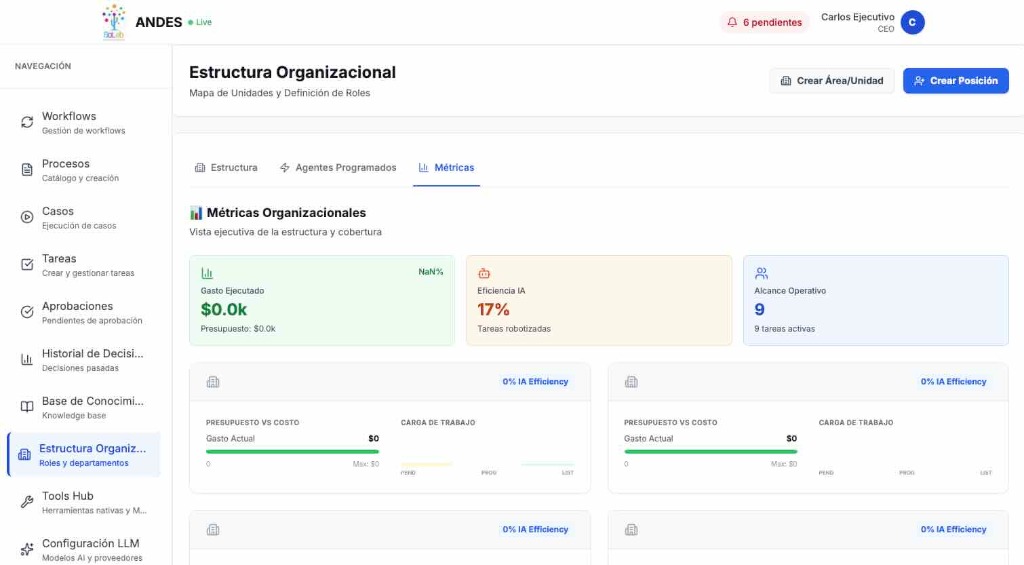
Task: Click the Configuración LLM sparkle icon
Action: pyautogui.click(x=27, y=550)
